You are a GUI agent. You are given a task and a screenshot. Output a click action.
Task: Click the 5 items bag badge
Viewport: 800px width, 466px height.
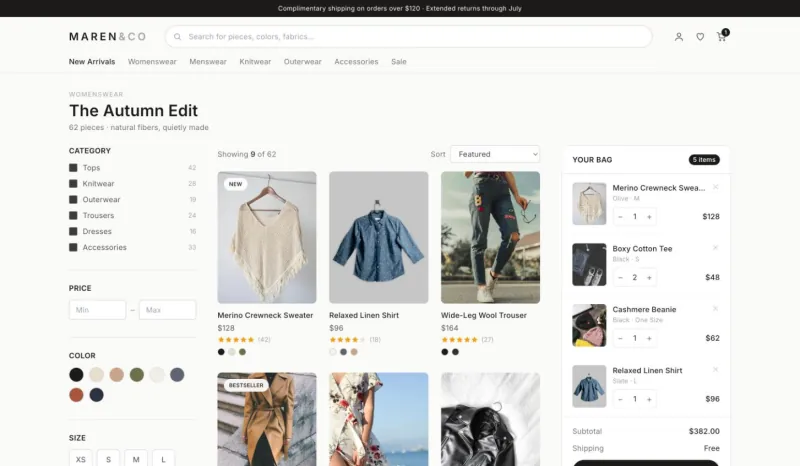tap(704, 160)
